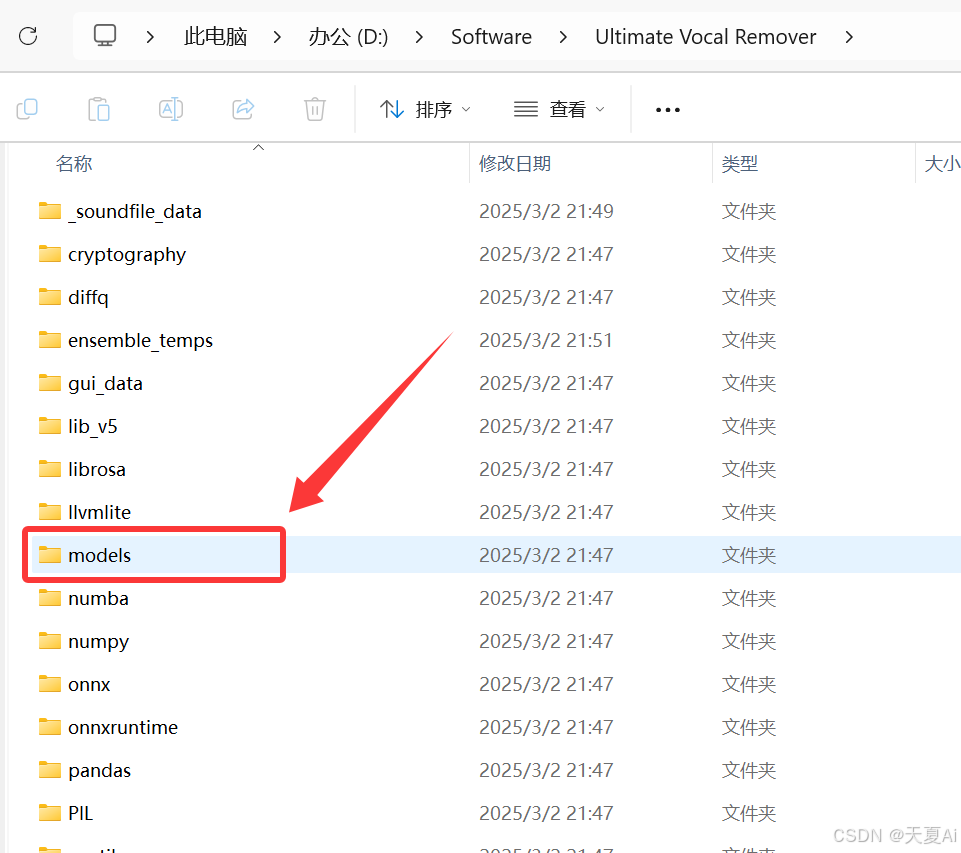Sort by the 类型 column header
Viewport: 961px width, 853px height.
[740, 164]
